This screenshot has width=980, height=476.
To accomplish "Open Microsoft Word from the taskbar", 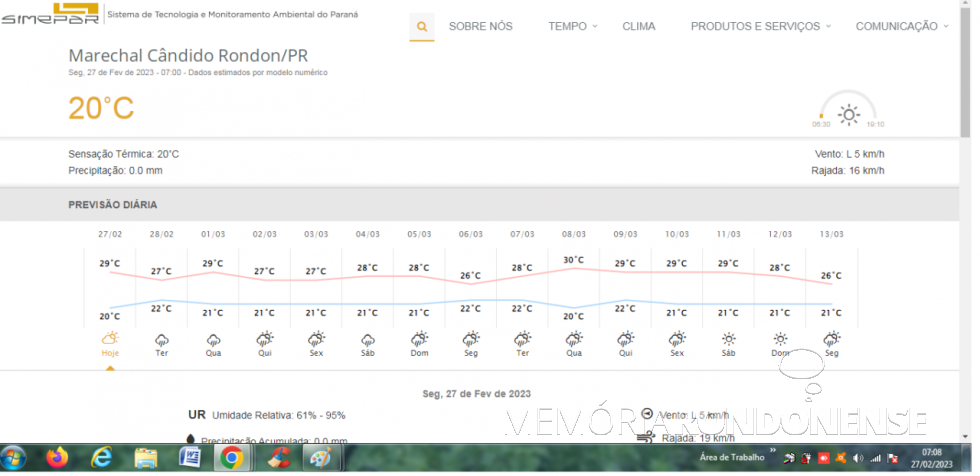I will [x=189, y=458].
